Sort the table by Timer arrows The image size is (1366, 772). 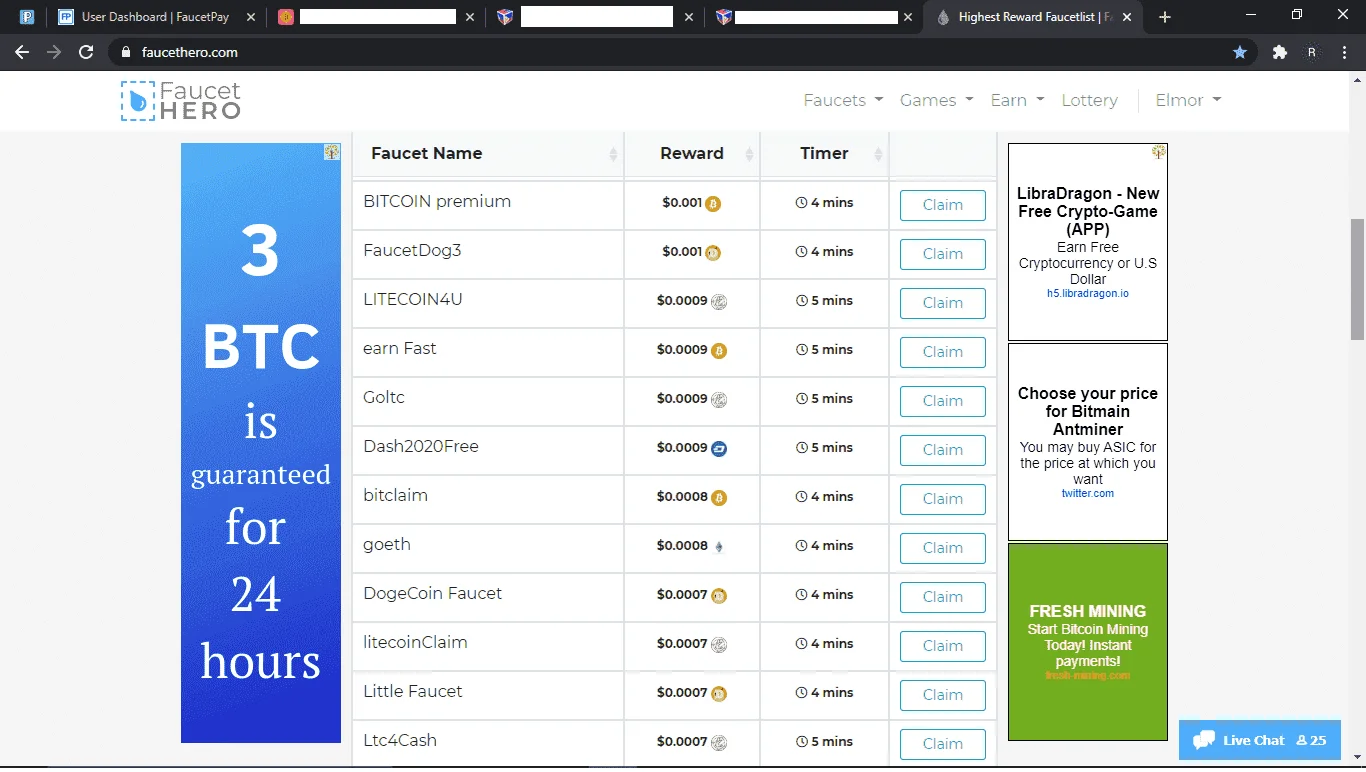[878, 154]
